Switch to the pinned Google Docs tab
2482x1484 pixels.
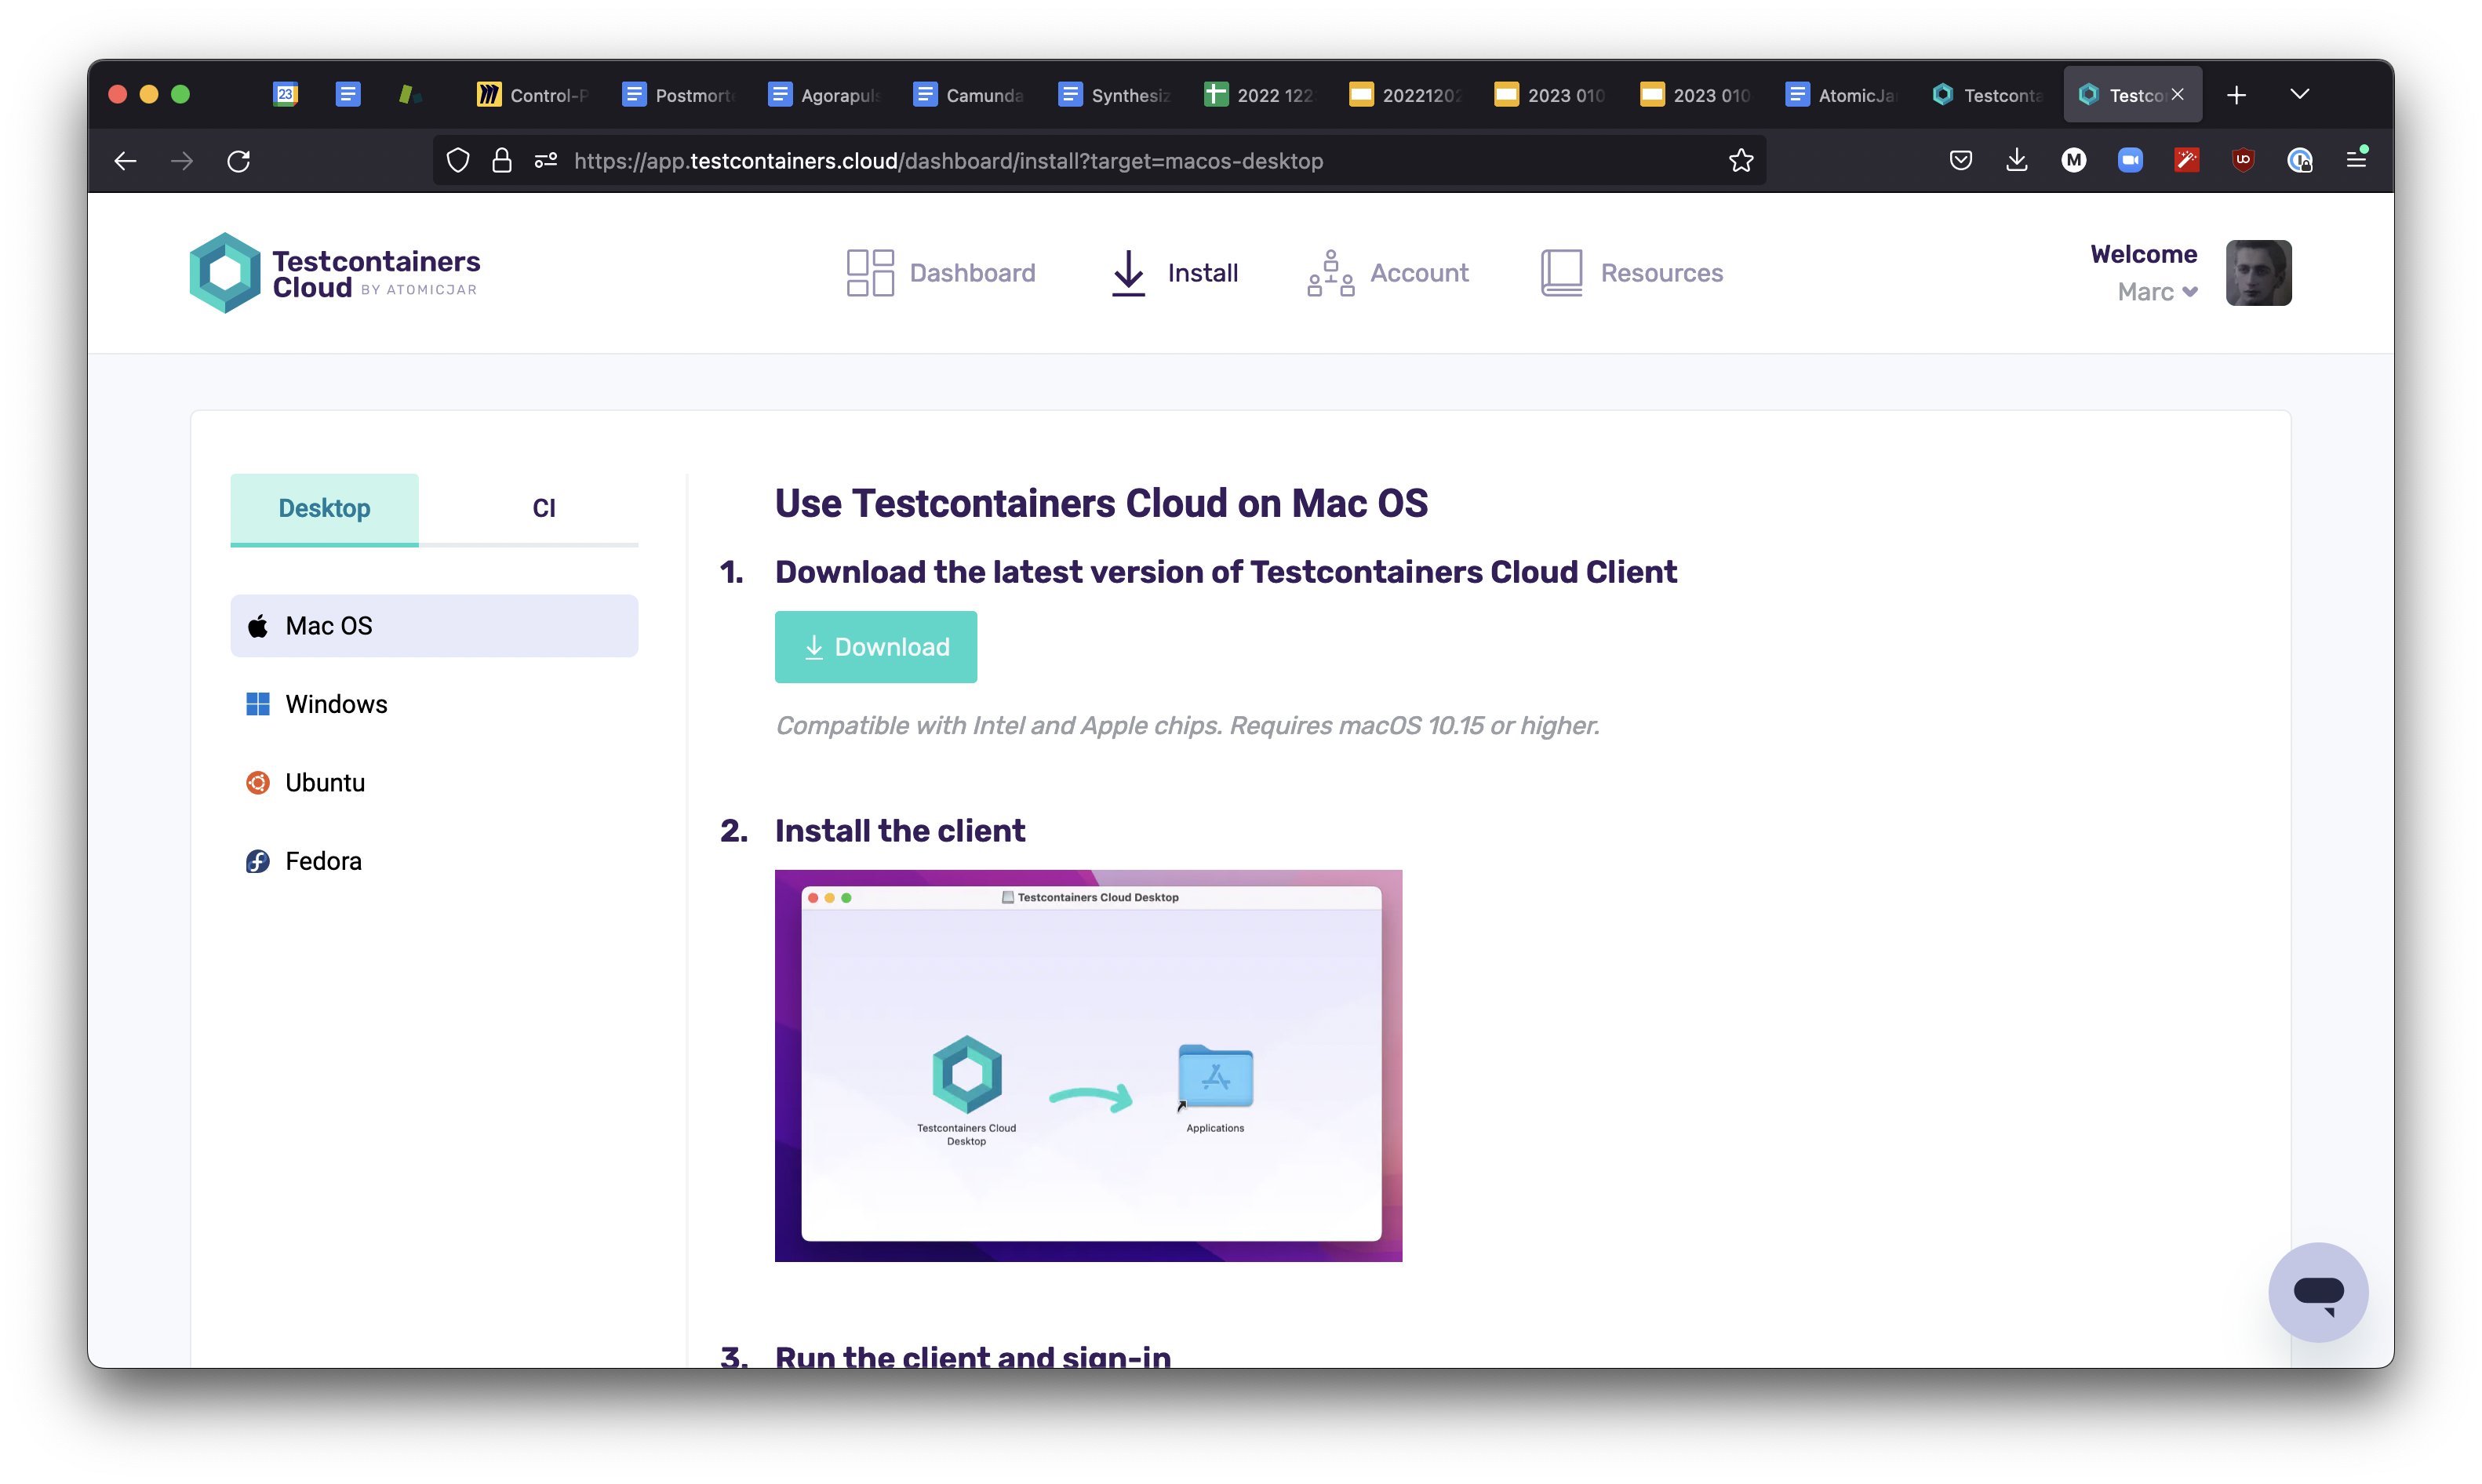click(x=348, y=94)
